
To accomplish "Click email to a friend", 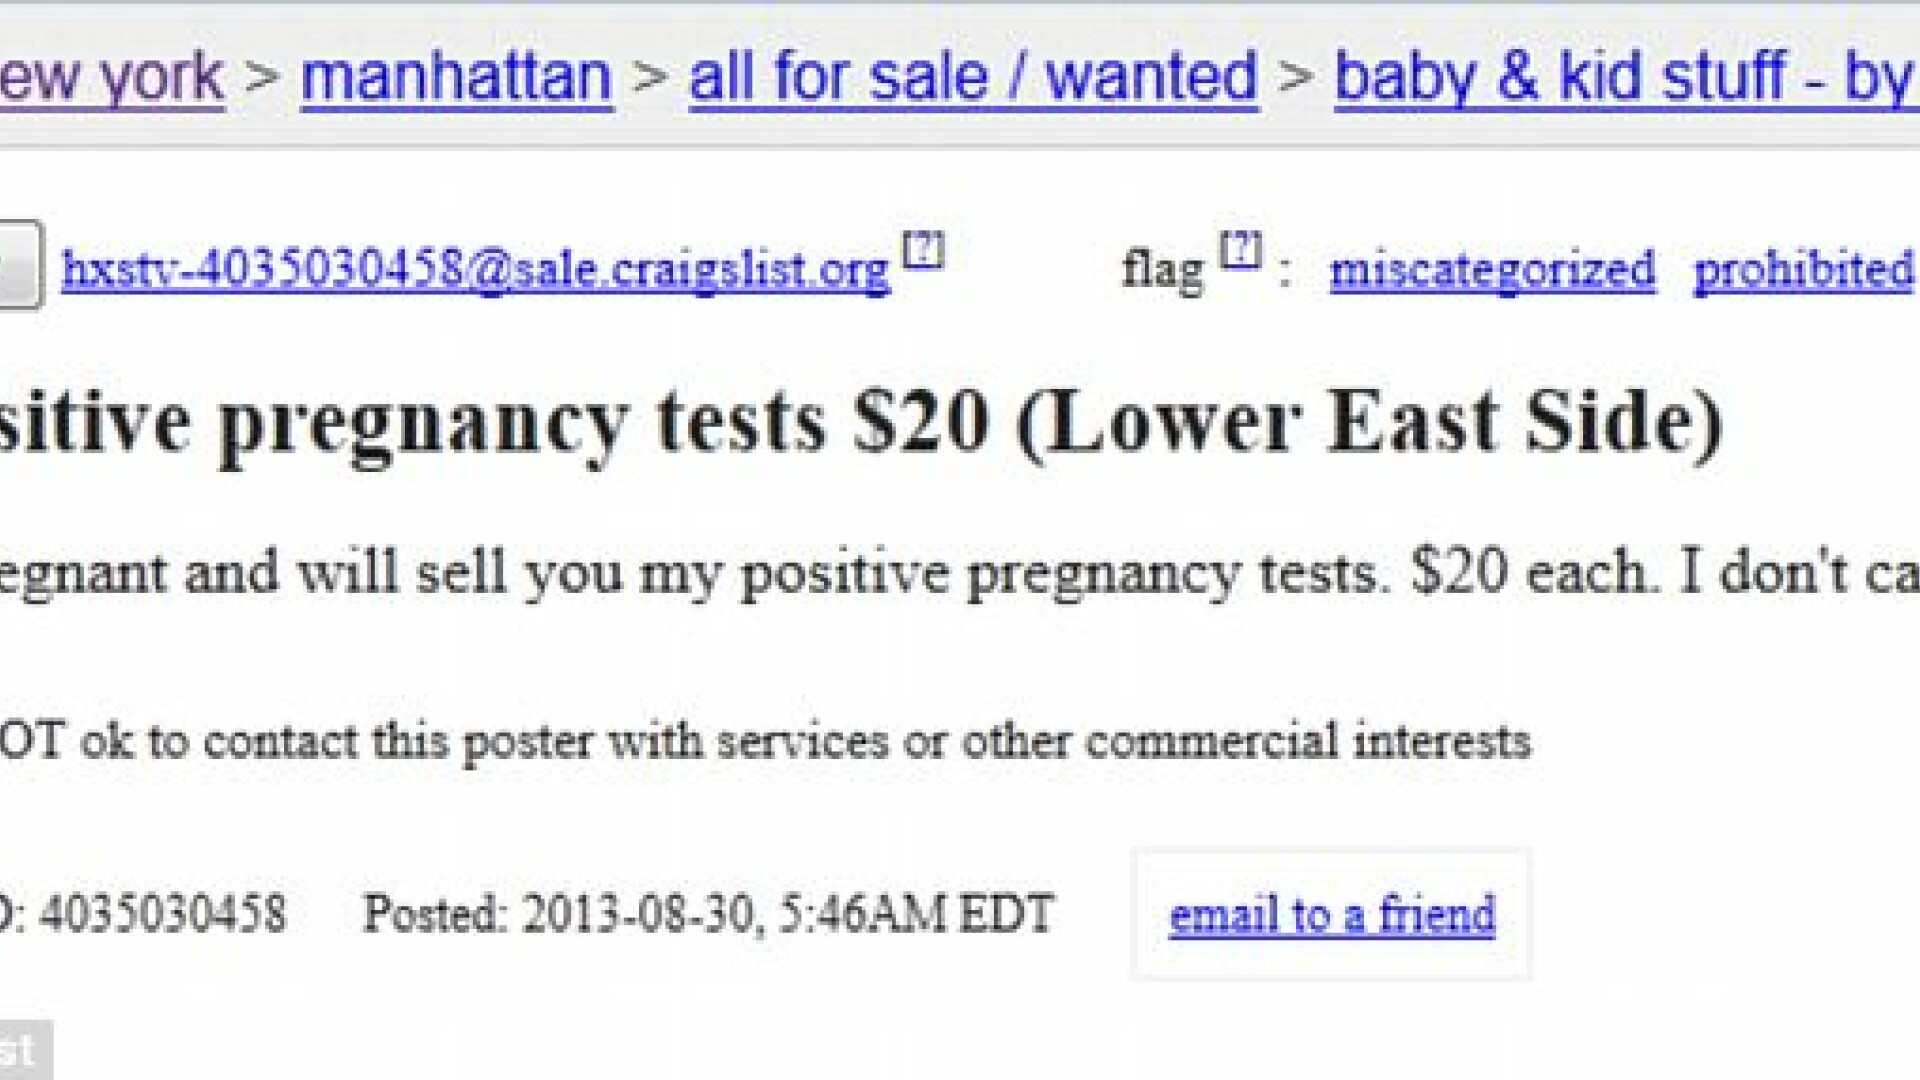I will 1332,915.
